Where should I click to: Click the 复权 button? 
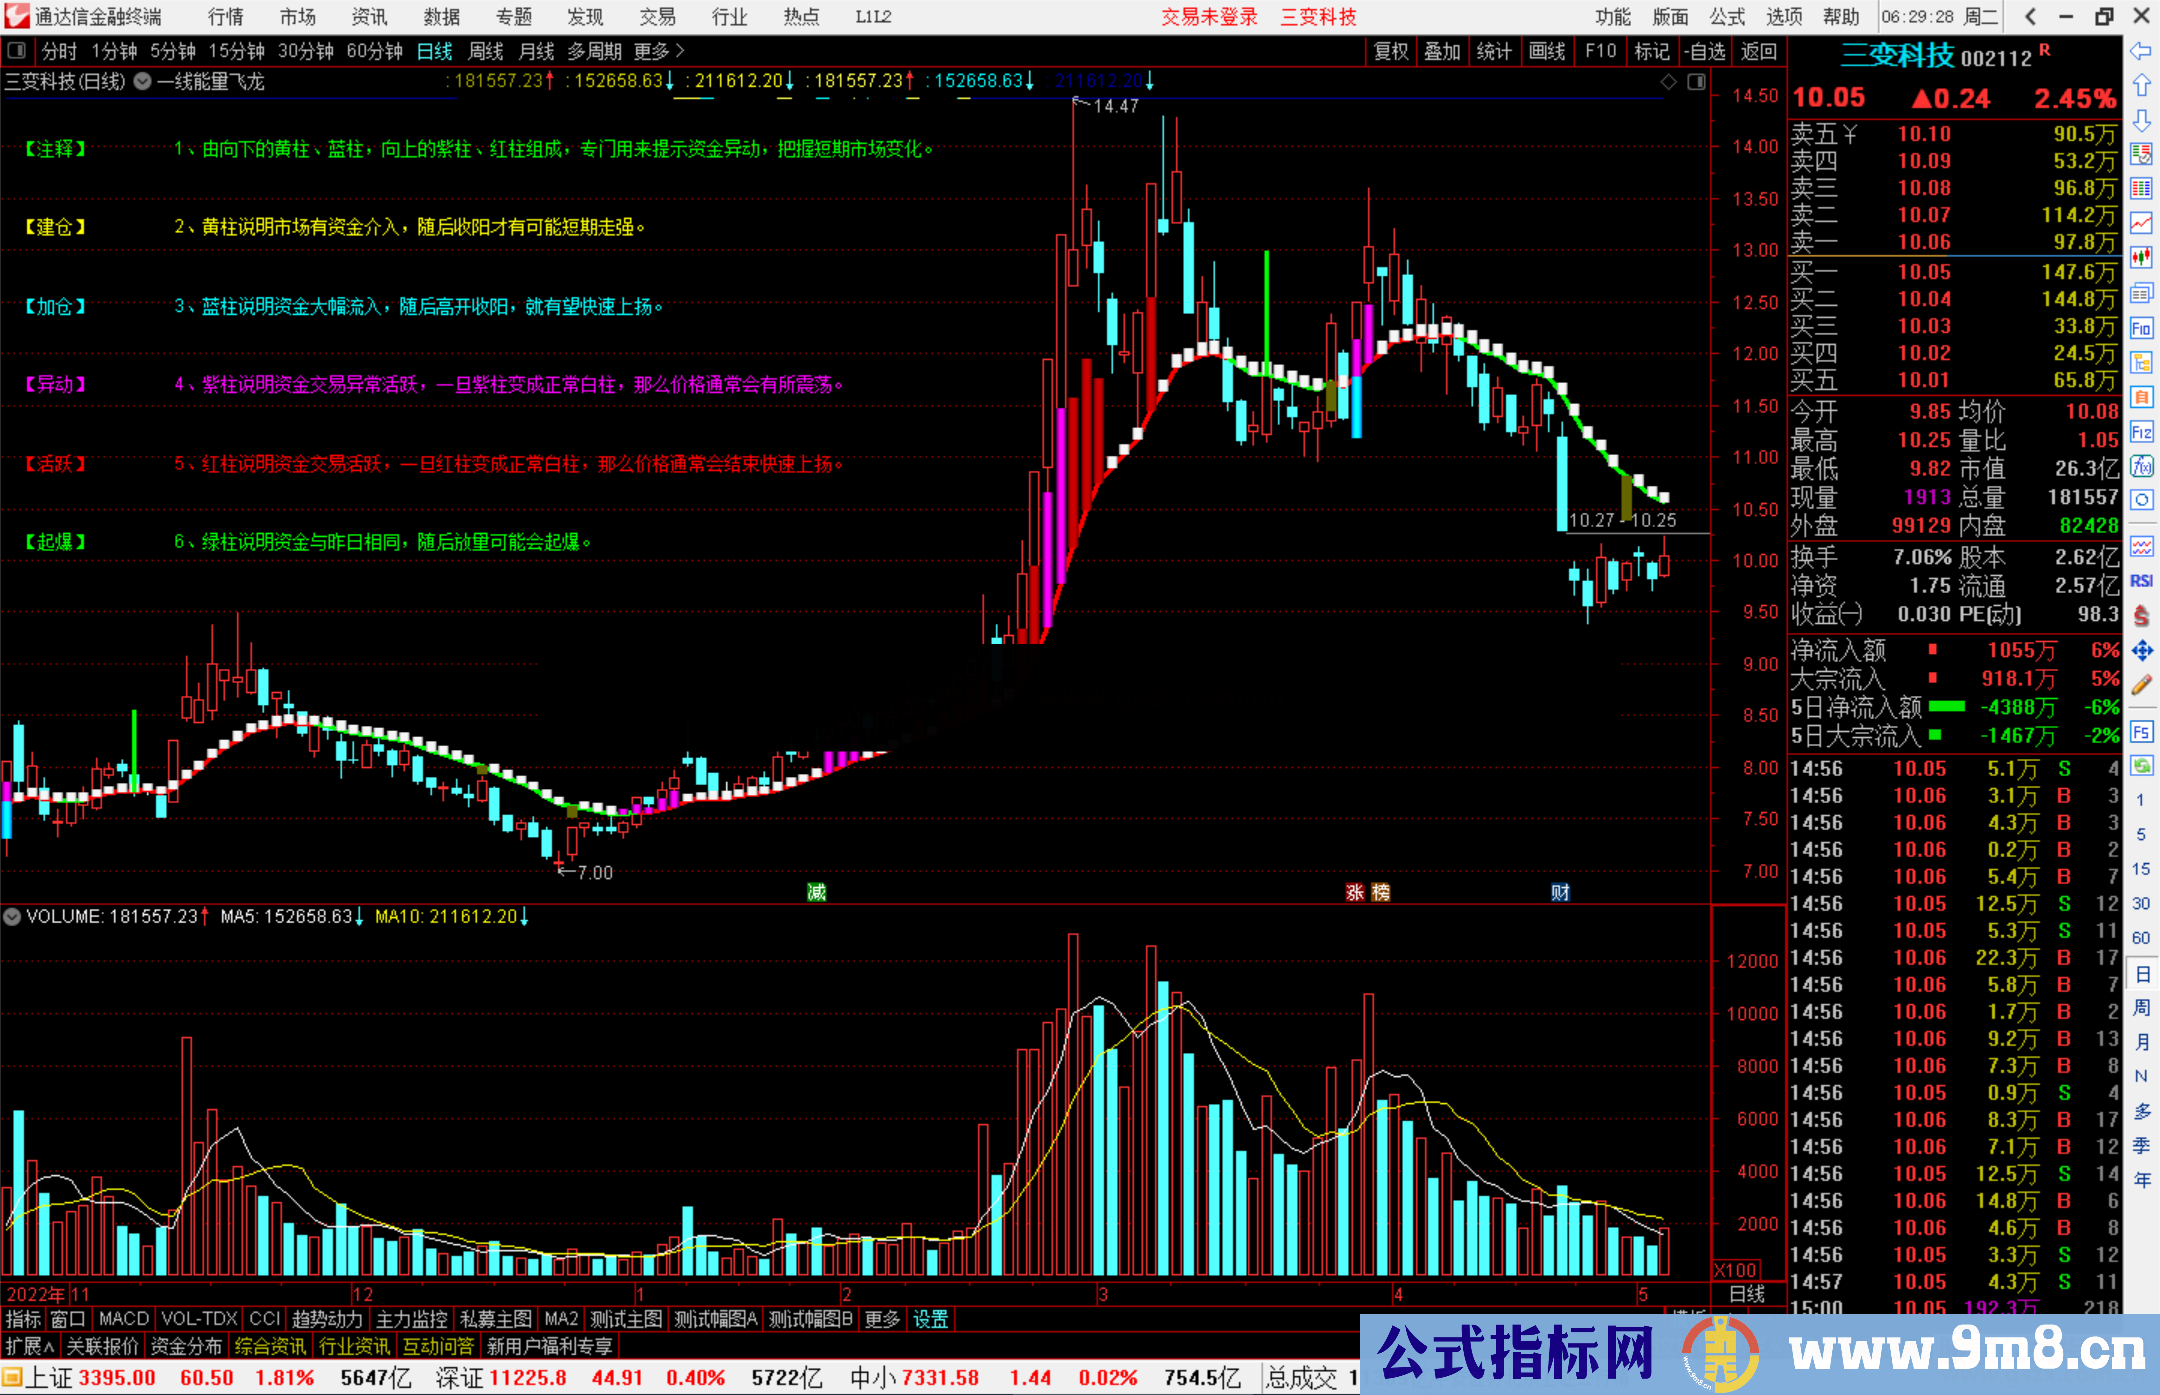(1390, 51)
